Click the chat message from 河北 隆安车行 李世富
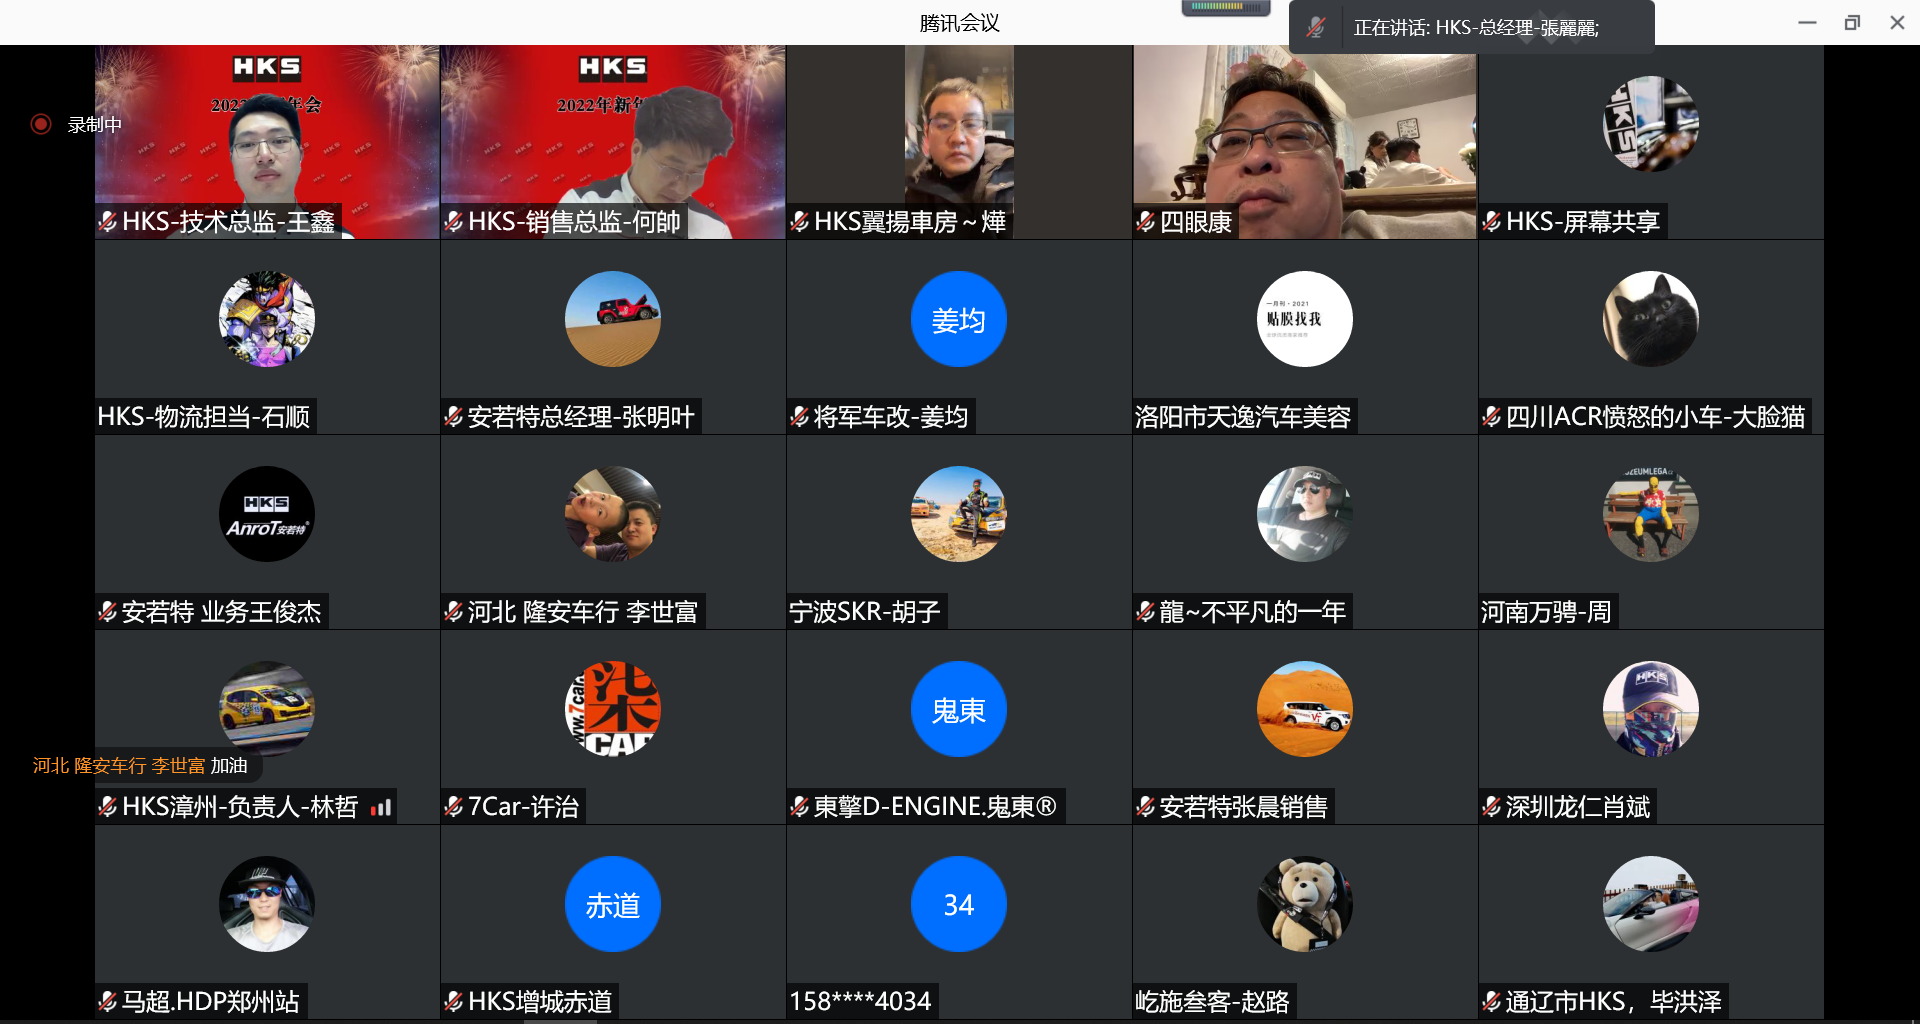 click(140, 766)
